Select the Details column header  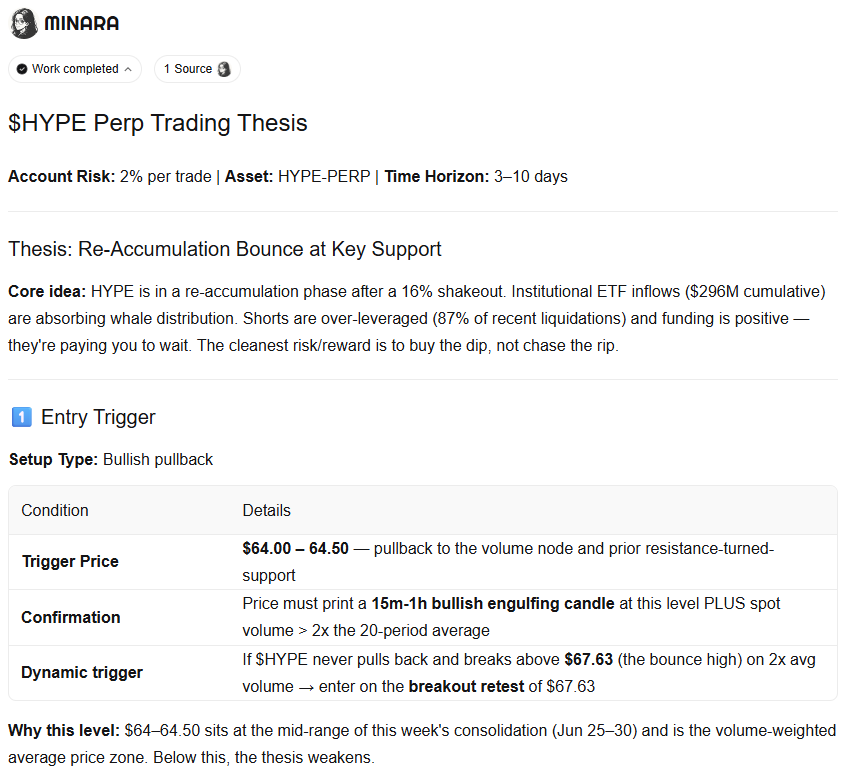pos(266,510)
